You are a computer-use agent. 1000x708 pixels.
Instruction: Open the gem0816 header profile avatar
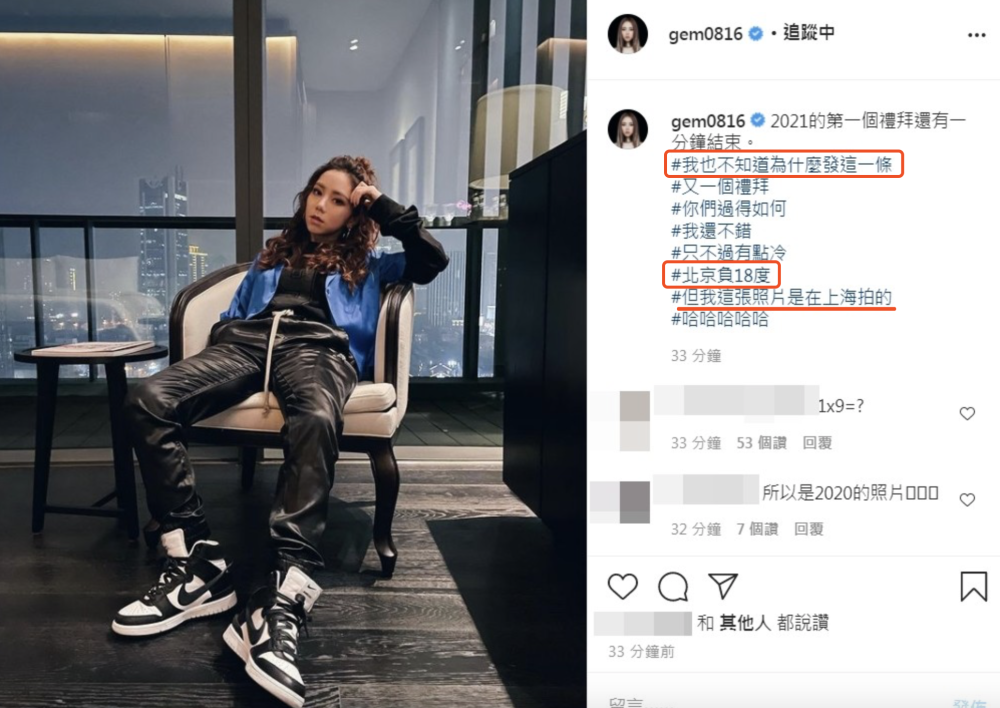[x=628, y=34]
